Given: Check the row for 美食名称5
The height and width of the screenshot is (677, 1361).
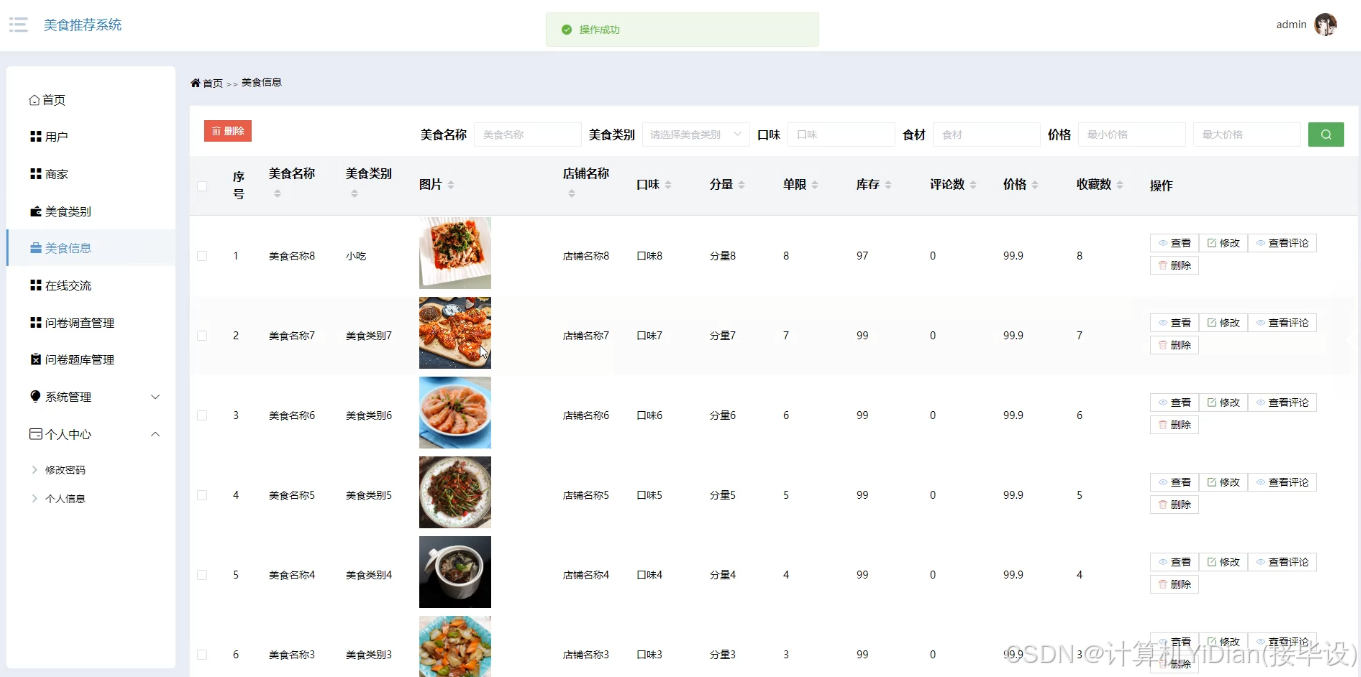Looking at the screenshot, I should [x=202, y=495].
